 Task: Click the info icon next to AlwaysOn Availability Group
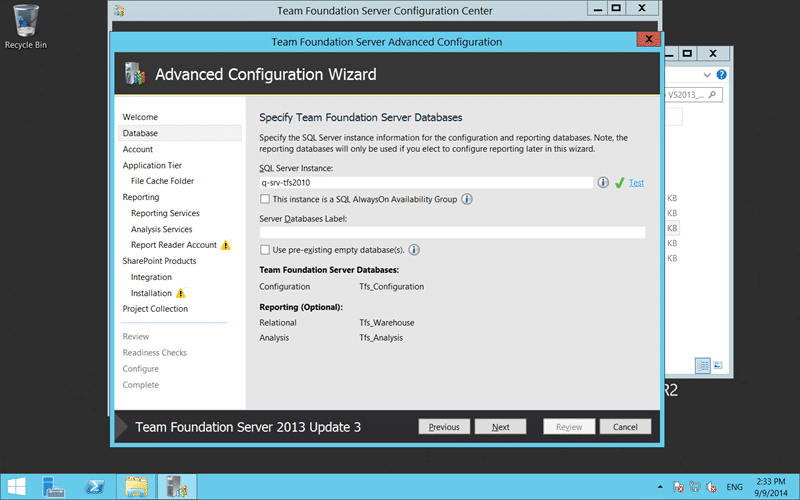click(467, 199)
